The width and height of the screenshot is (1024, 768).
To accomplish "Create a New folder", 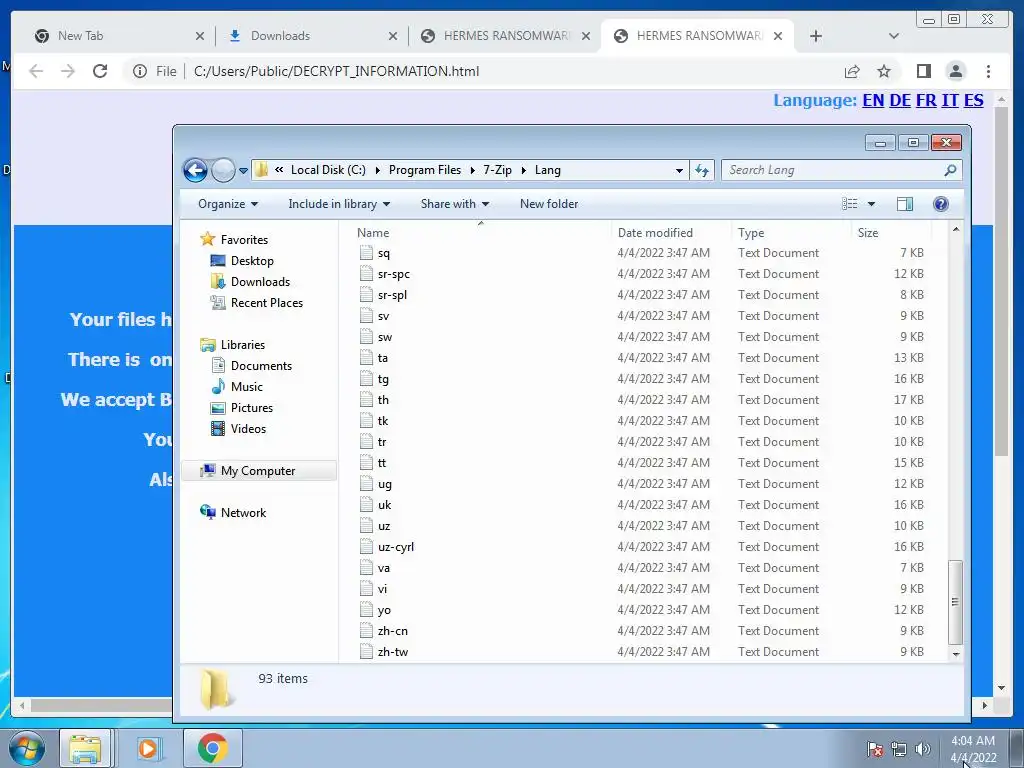I will 549,204.
